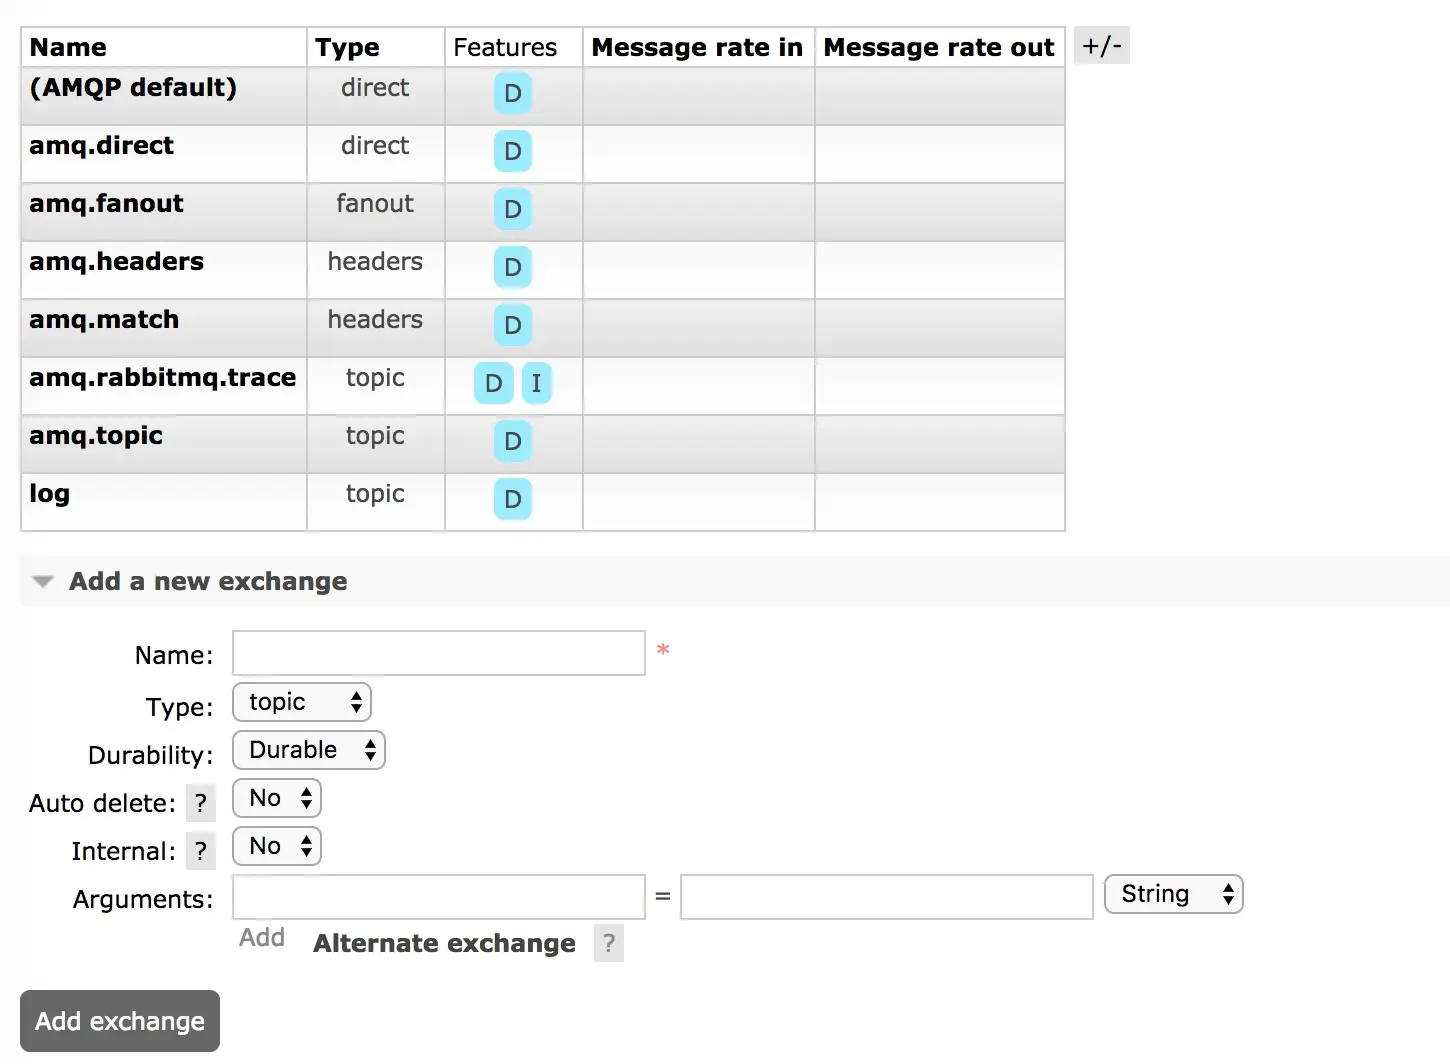
Task: Open the Alternate exchange help question mark
Action: point(608,943)
